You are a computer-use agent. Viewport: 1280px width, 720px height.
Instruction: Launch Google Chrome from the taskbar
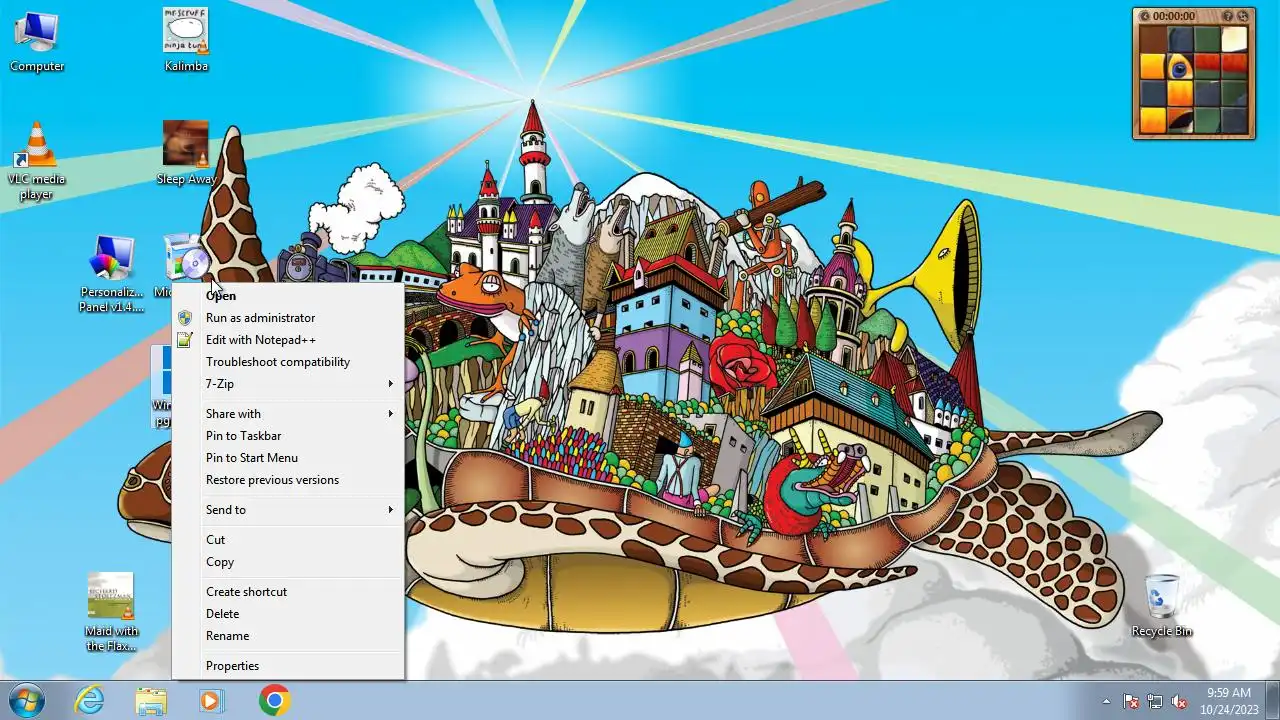[274, 700]
